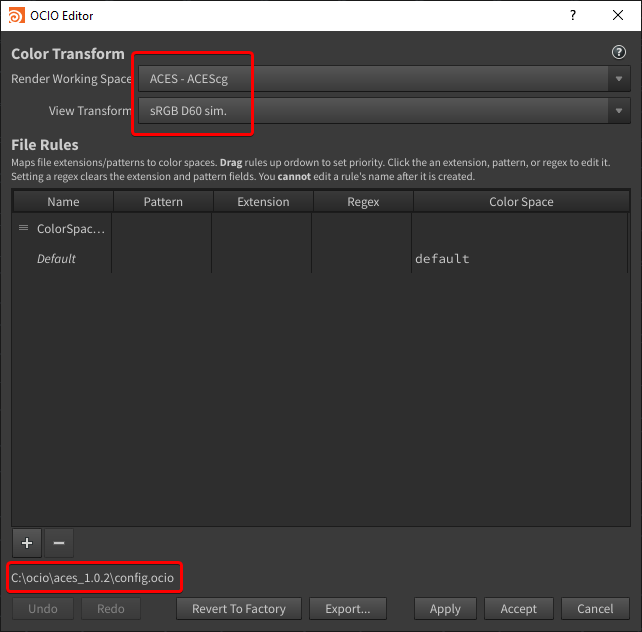Click the Undo button
Viewport: 642px width, 632px height.
pyautogui.click(x=43, y=609)
